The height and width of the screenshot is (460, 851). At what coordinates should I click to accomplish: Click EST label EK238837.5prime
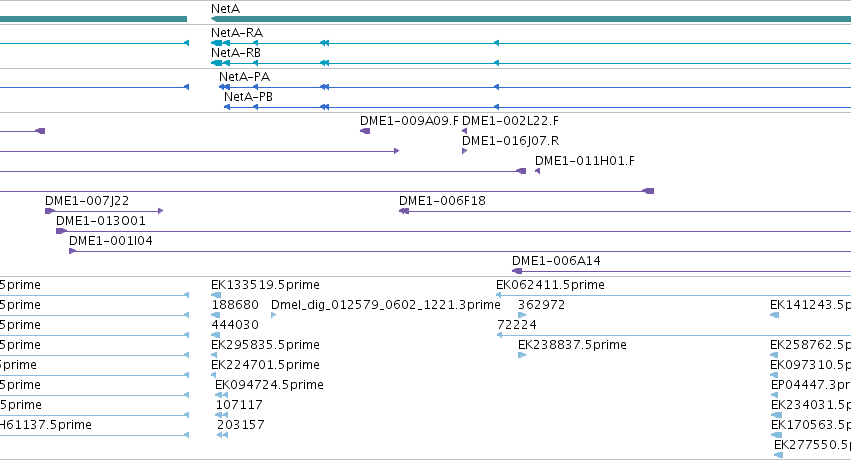[572, 345]
